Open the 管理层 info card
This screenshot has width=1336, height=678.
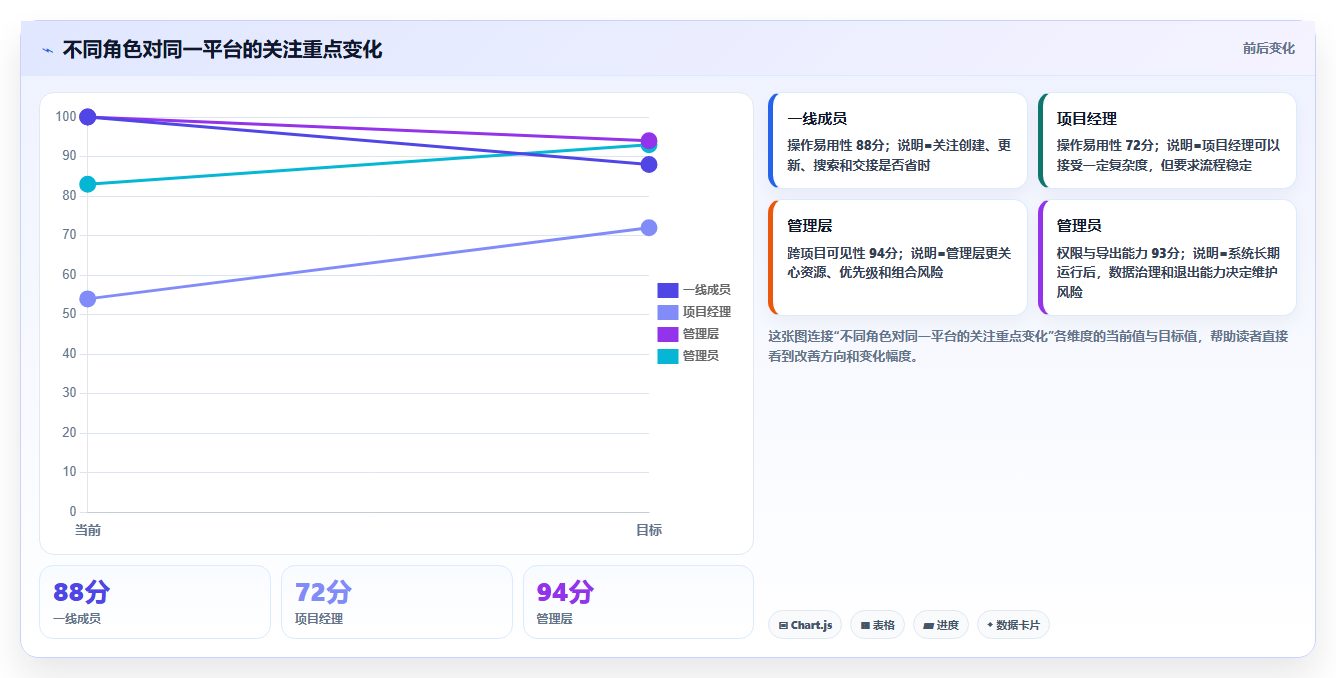pyautogui.click(x=898, y=258)
